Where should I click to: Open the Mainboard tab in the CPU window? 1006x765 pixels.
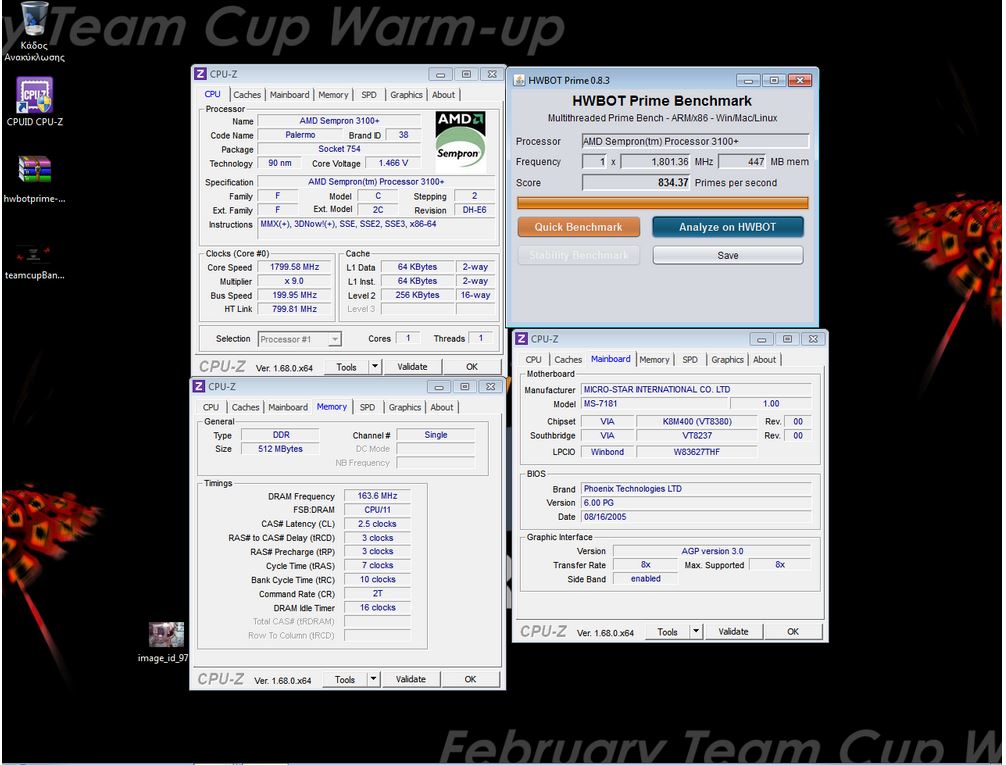289,94
